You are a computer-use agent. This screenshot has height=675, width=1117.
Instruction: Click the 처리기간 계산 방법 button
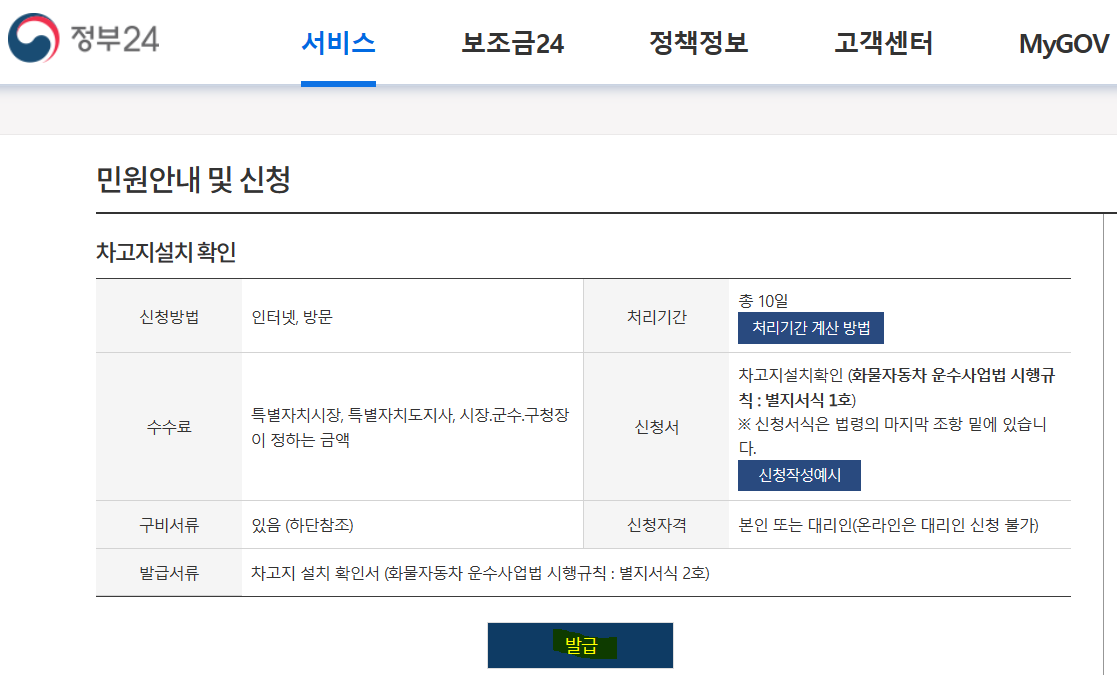812,328
